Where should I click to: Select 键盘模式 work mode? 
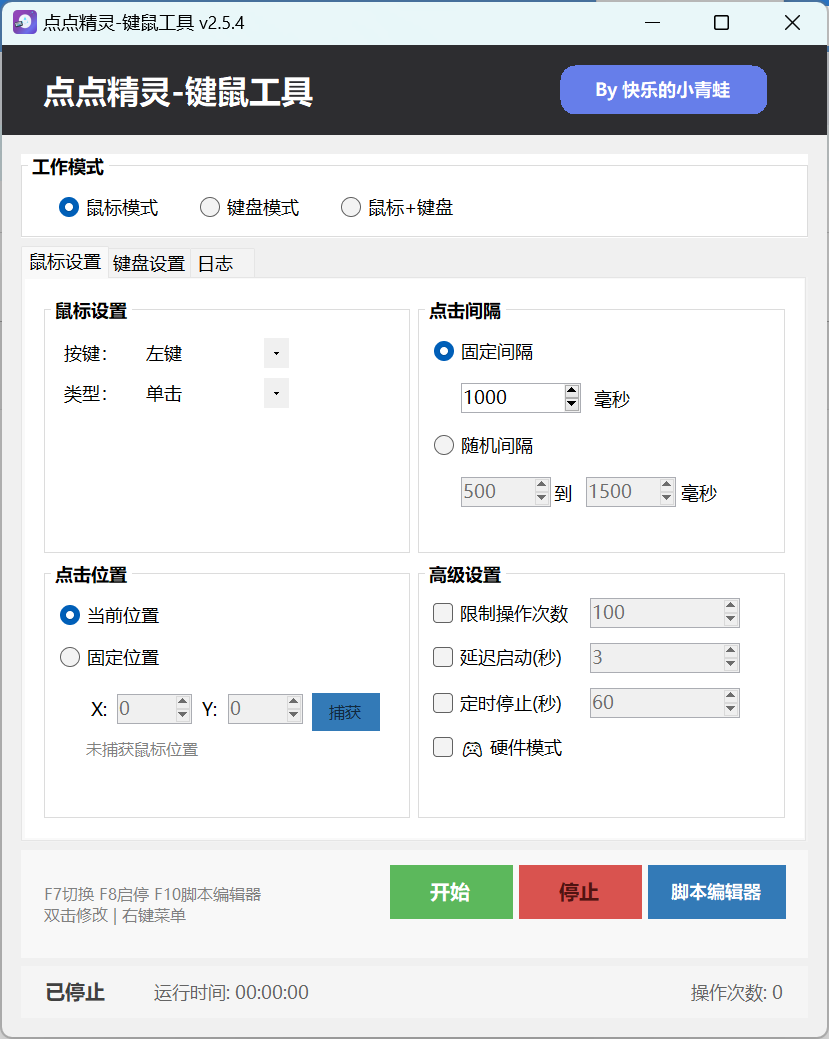point(210,207)
